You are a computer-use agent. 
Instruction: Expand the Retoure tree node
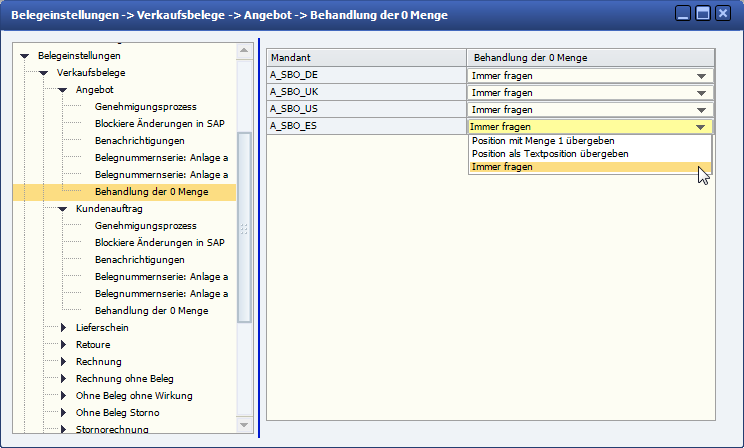click(62, 344)
